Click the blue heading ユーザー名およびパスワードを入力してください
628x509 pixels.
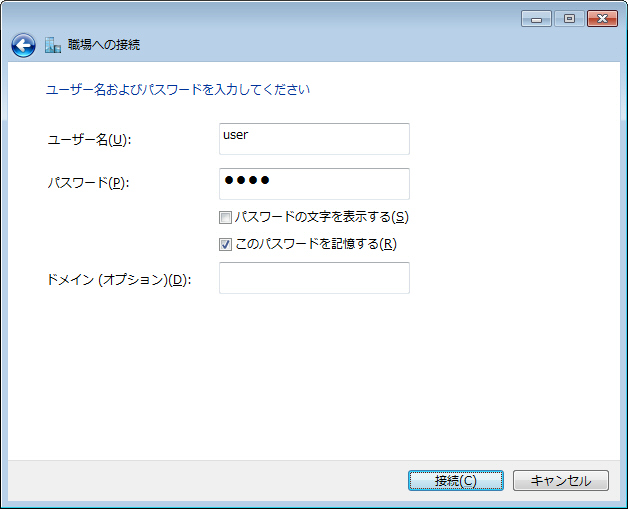click(178, 89)
